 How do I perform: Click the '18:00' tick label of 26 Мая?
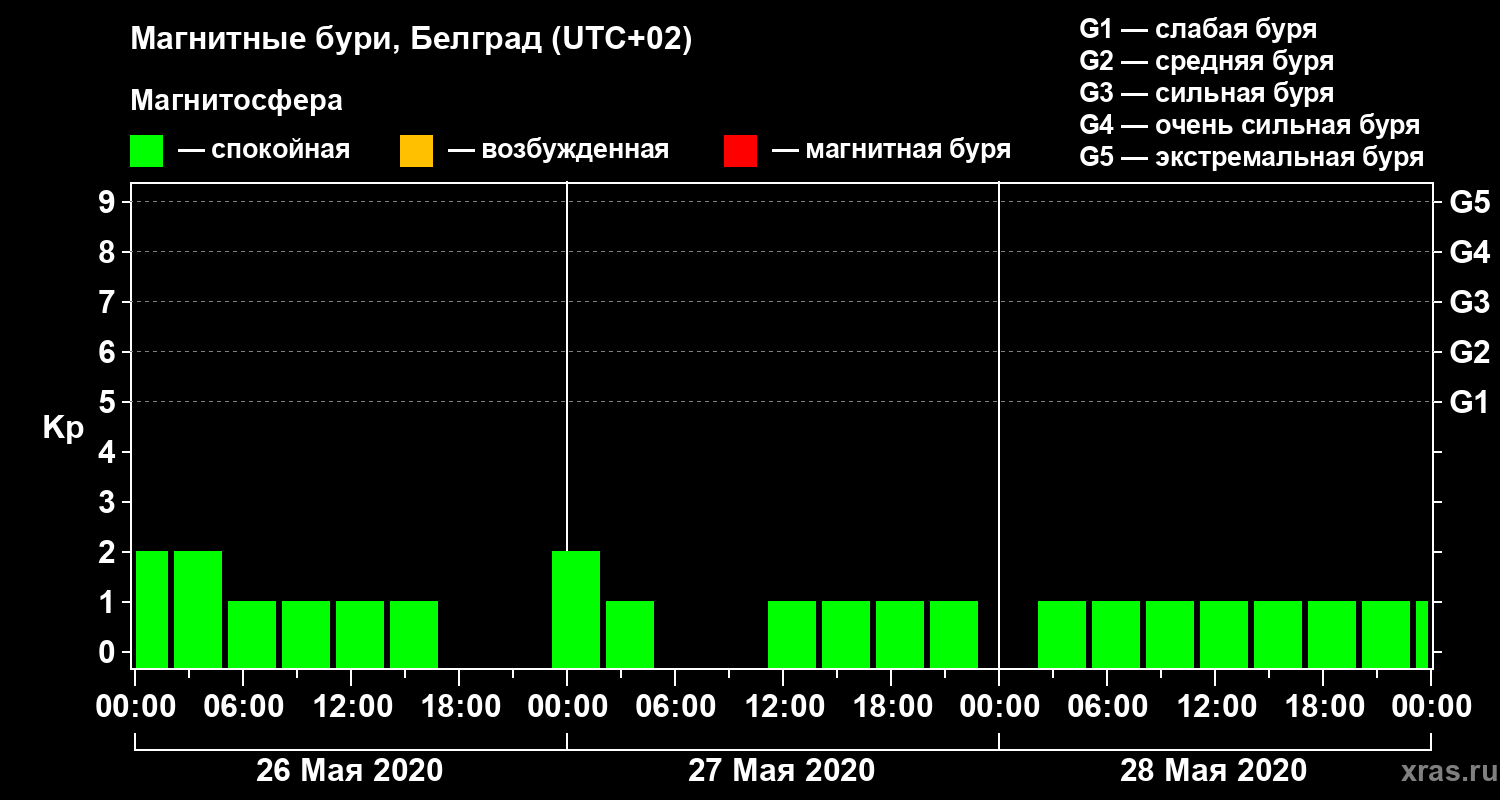(x=459, y=707)
